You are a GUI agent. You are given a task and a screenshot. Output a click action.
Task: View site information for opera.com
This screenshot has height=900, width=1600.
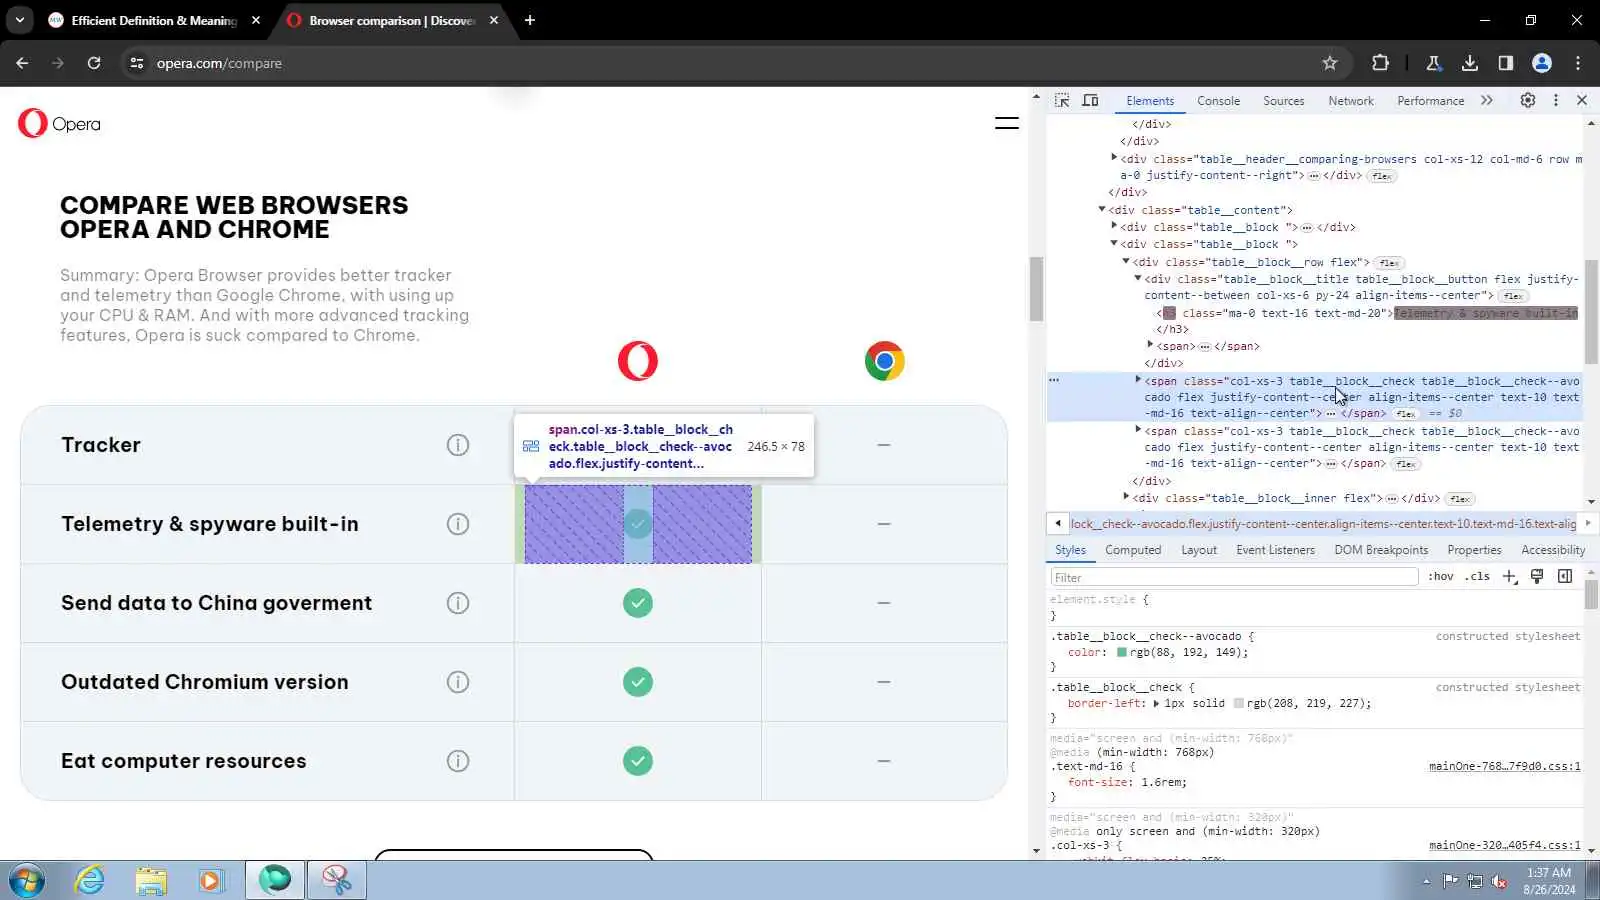coord(137,63)
